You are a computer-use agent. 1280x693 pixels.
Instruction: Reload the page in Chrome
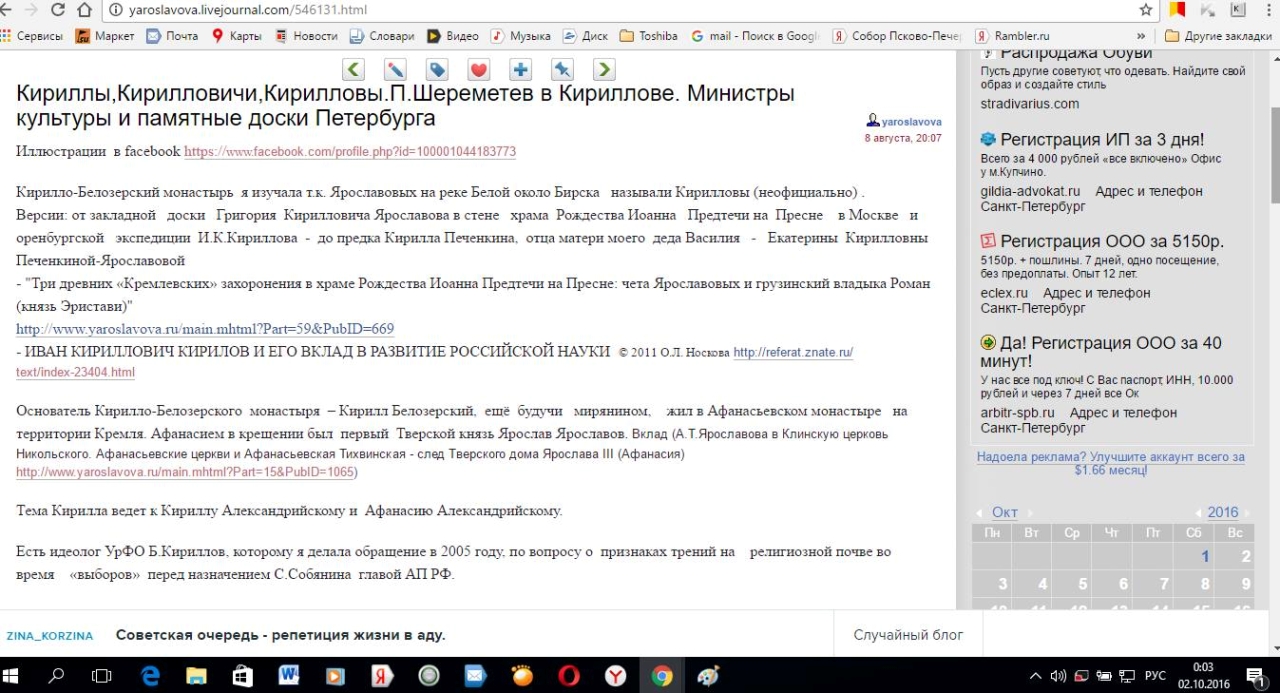(x=57, y=10)
